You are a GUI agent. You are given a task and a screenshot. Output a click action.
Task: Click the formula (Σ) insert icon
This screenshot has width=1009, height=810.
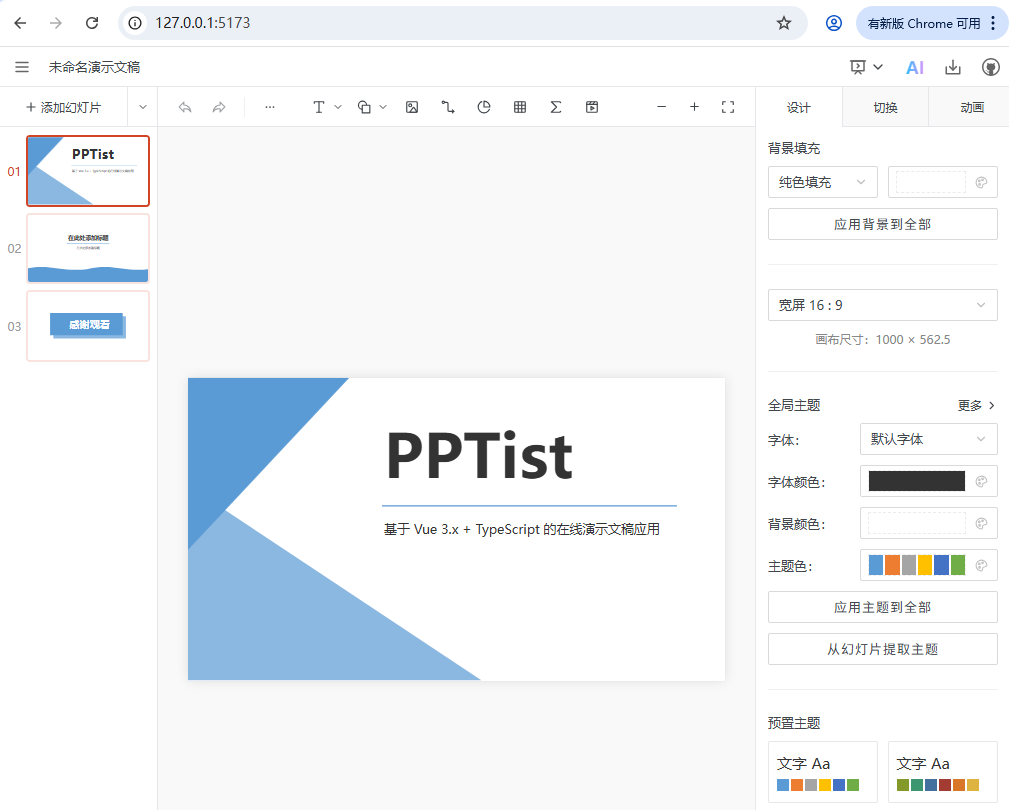click(x=555, y=107)
